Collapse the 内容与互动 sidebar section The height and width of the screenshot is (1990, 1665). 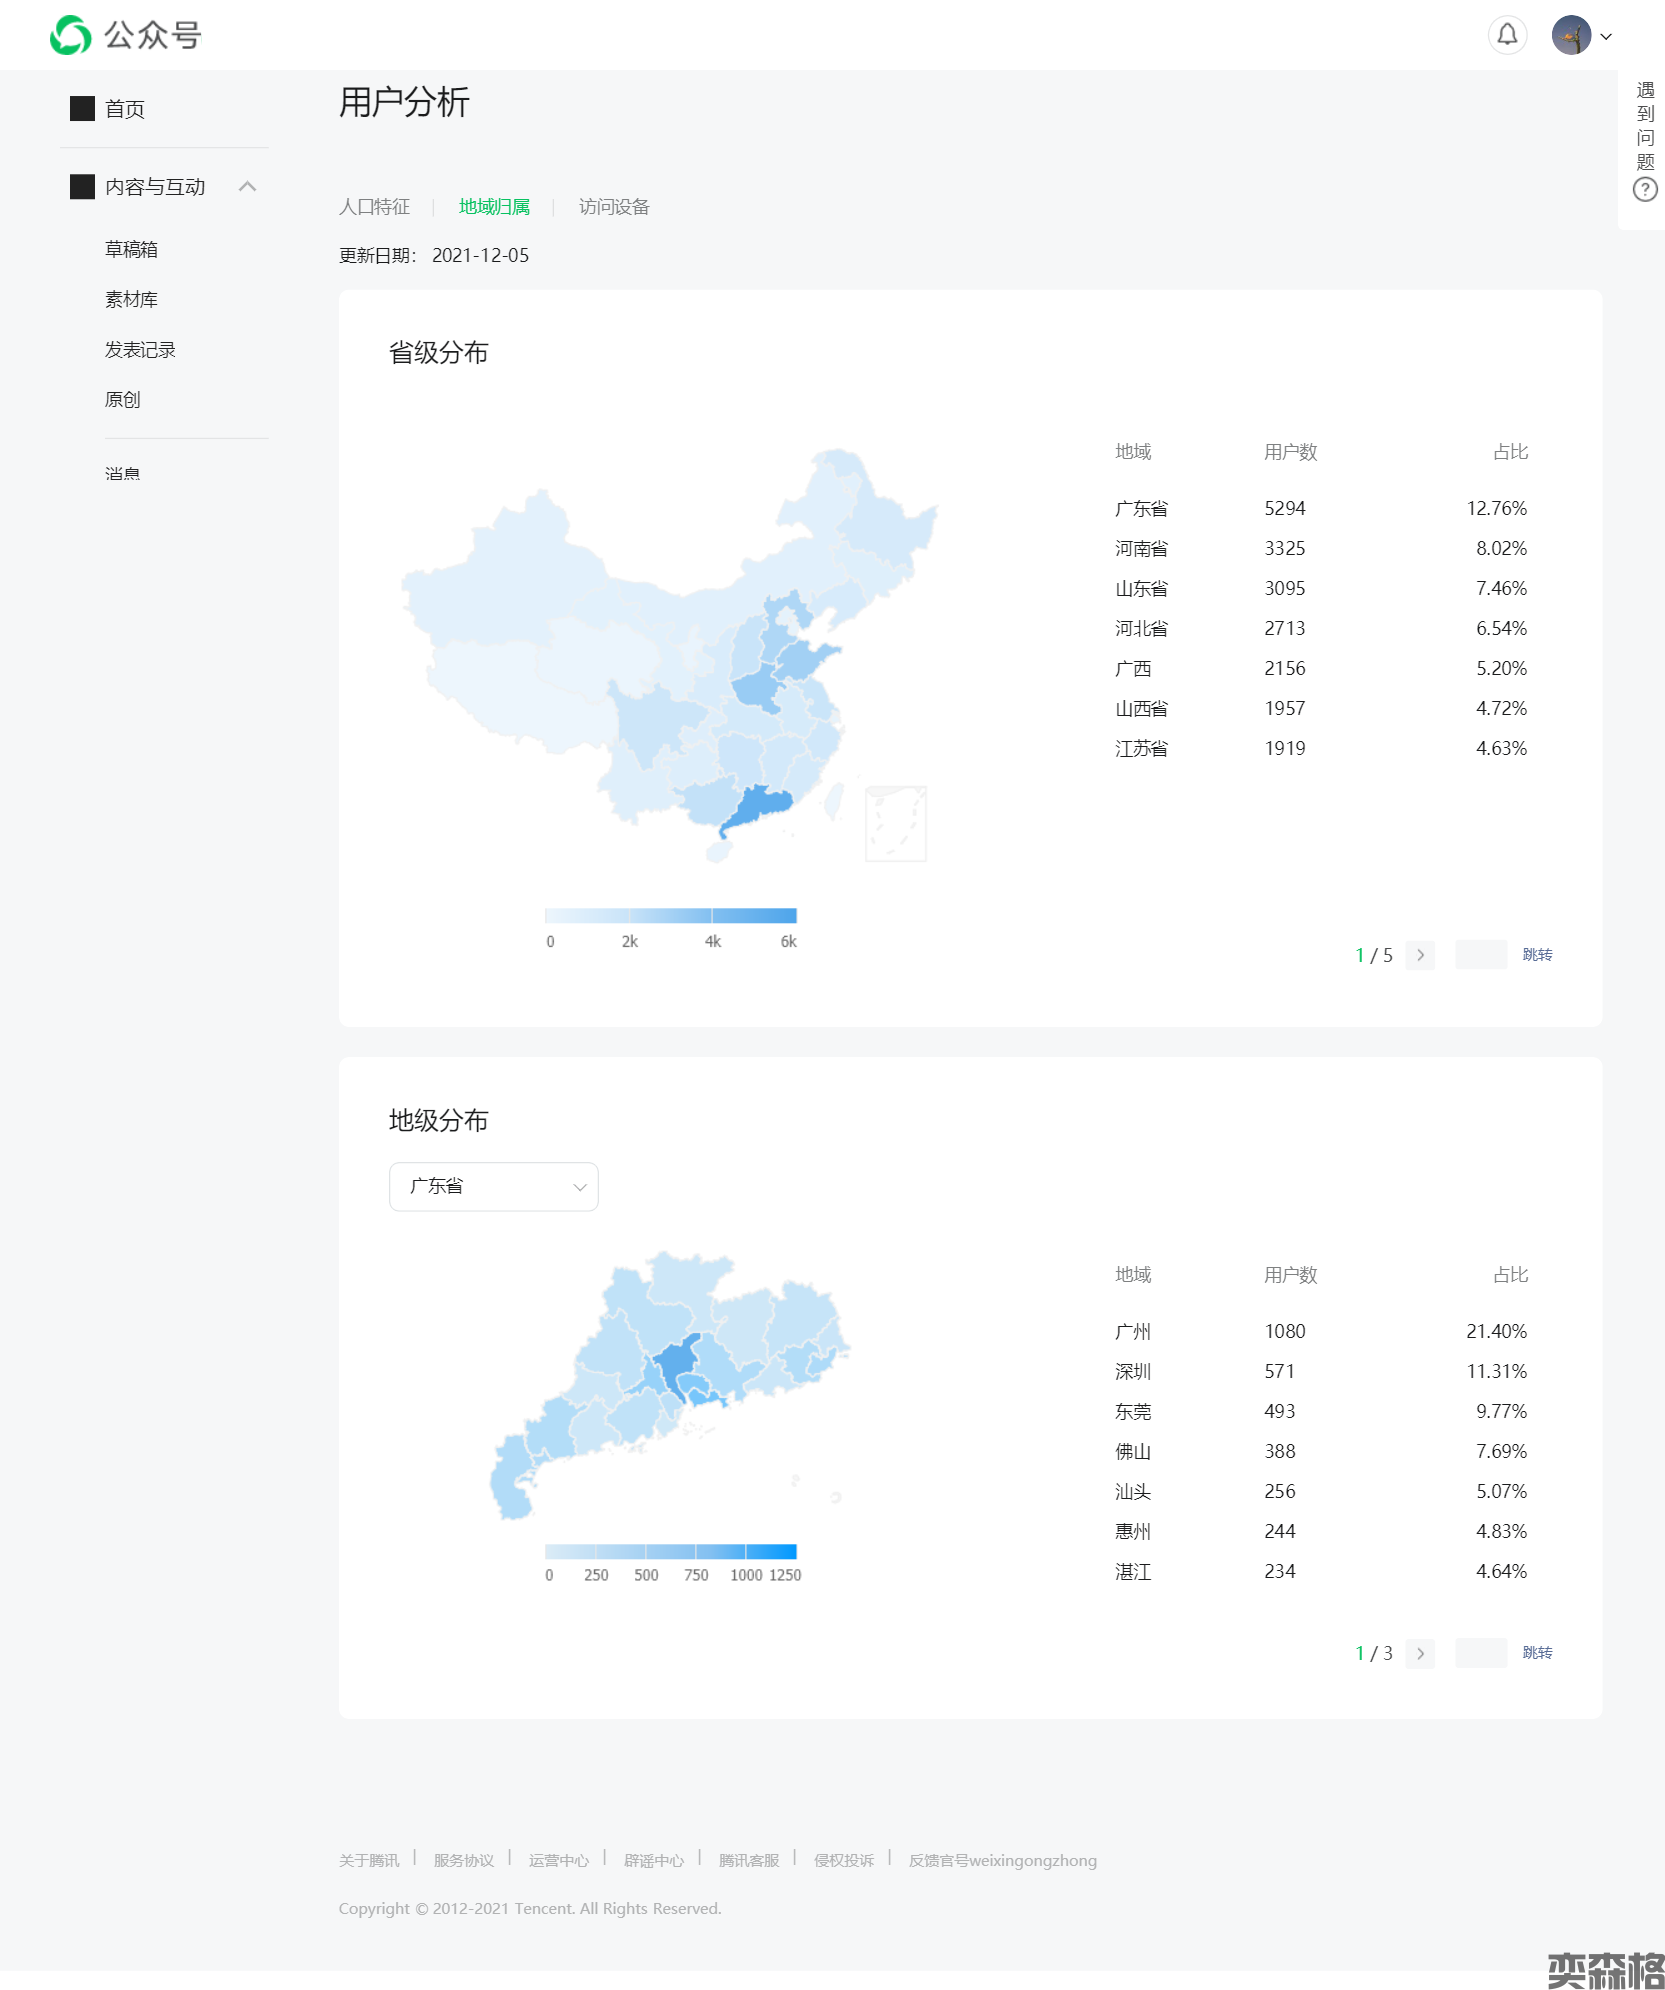point(248,187)
